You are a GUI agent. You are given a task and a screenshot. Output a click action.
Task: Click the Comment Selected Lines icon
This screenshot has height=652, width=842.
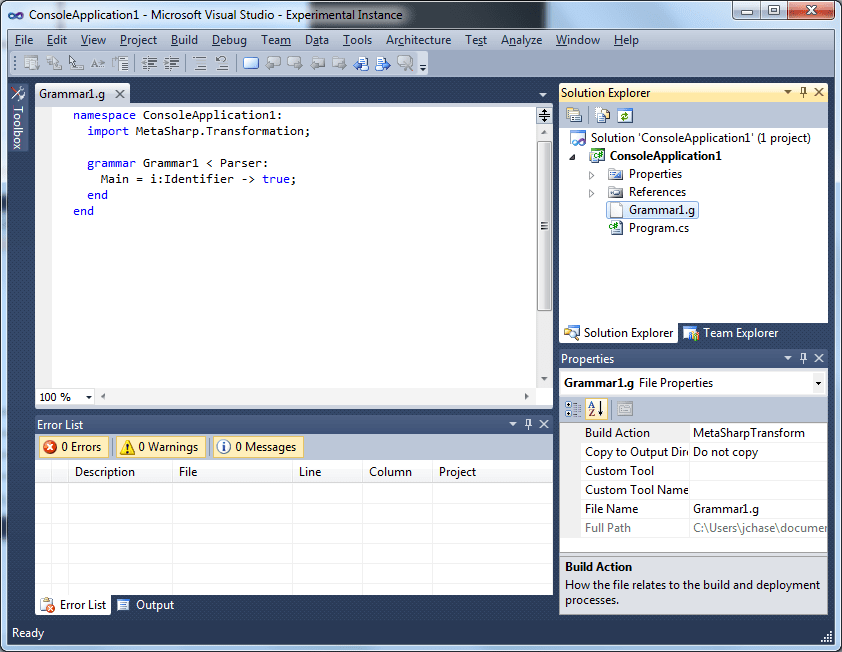(200, 63)
